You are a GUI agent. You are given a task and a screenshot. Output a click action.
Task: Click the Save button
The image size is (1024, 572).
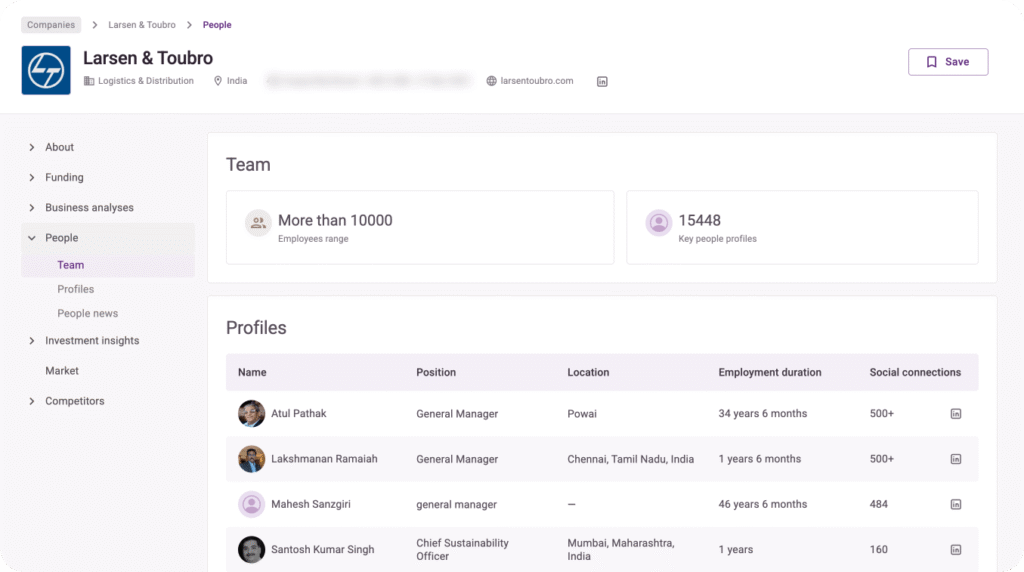tap(948, 62)
